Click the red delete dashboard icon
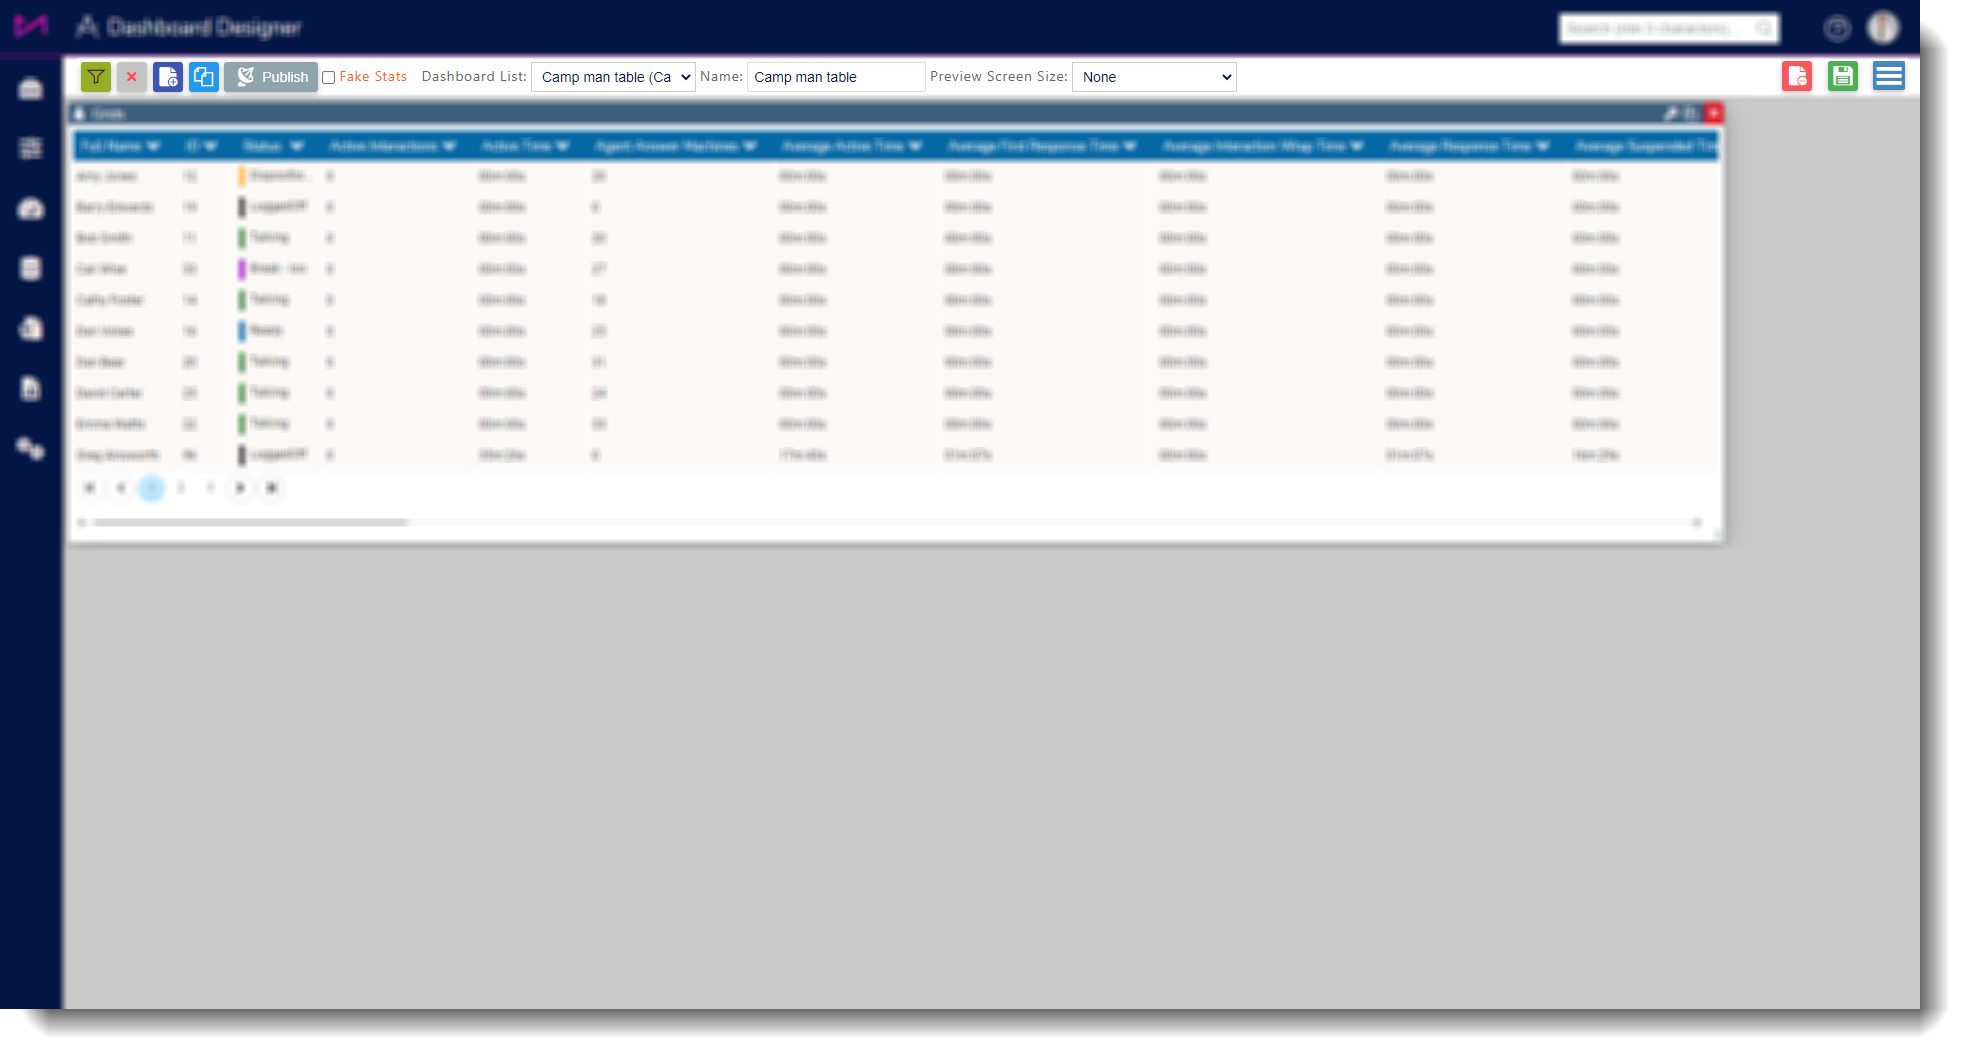 (x=1797, y=76)
